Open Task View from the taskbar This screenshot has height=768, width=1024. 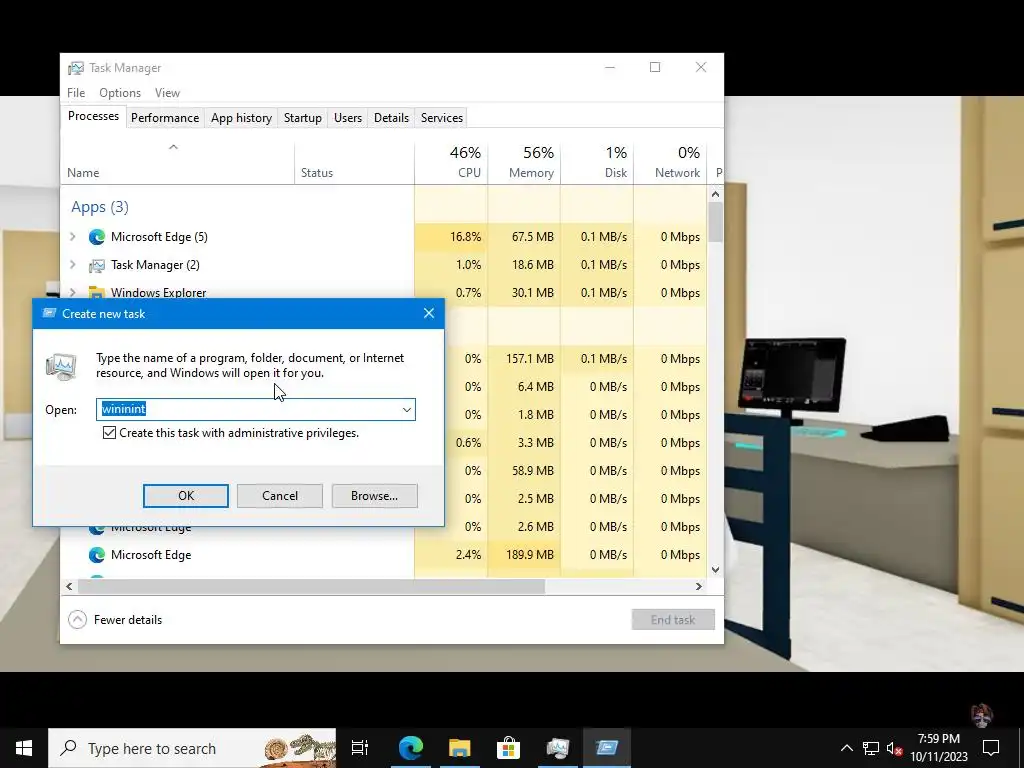pyautogui.click(x=360, y=748)
